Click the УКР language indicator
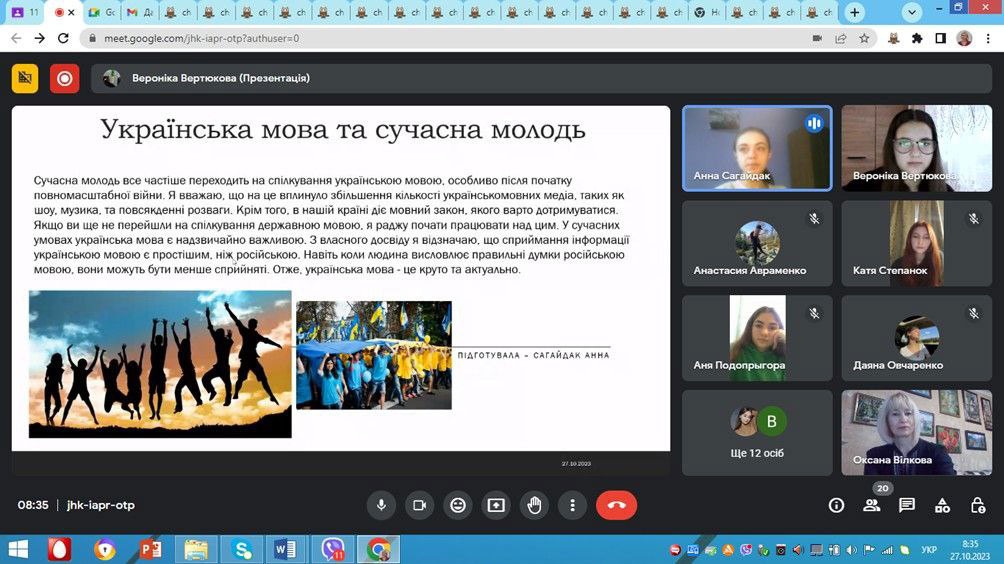 928,550
